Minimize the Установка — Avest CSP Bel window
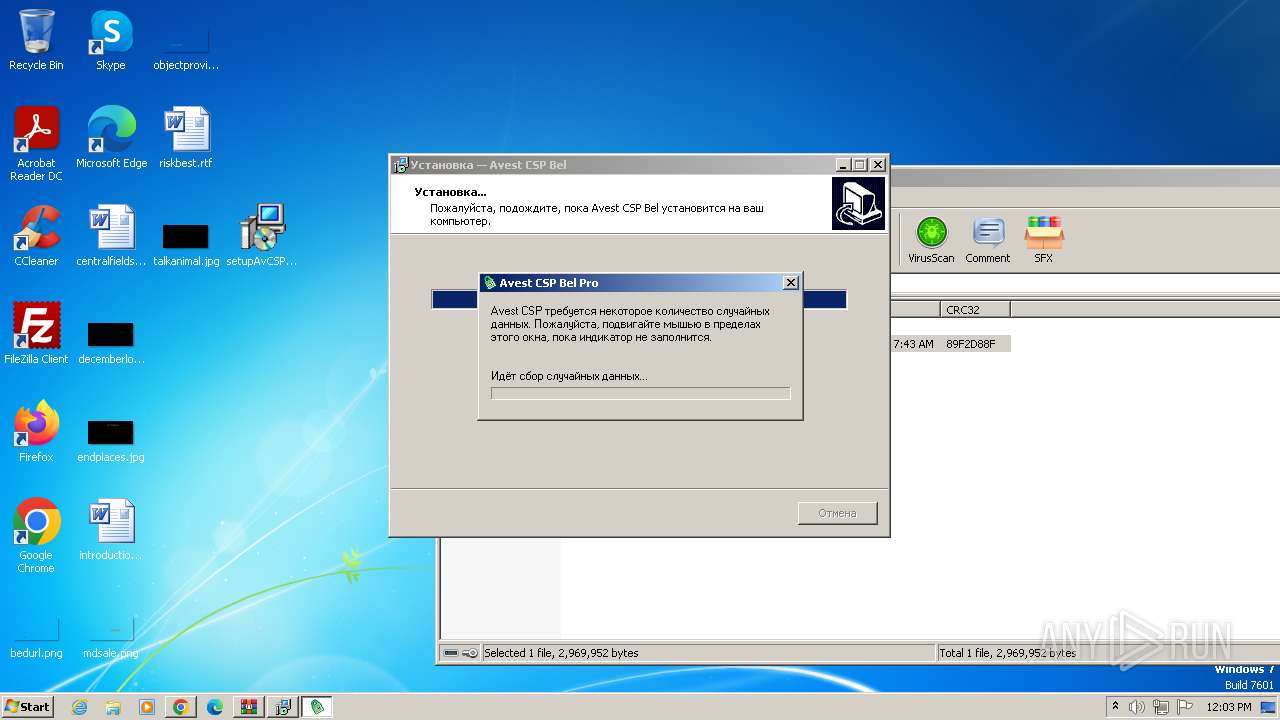Viewport: 1280px width, 720px height. click(x=843, y=165)
